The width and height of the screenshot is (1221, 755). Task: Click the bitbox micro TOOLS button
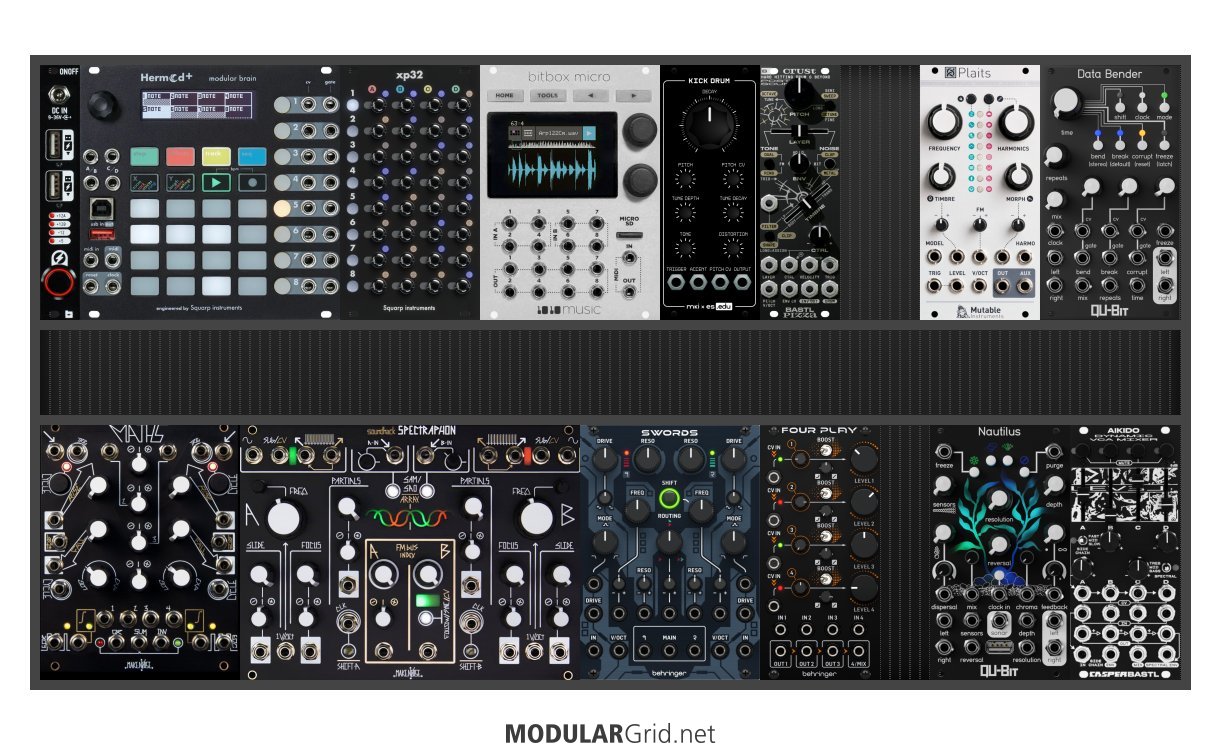coord(548,95)
